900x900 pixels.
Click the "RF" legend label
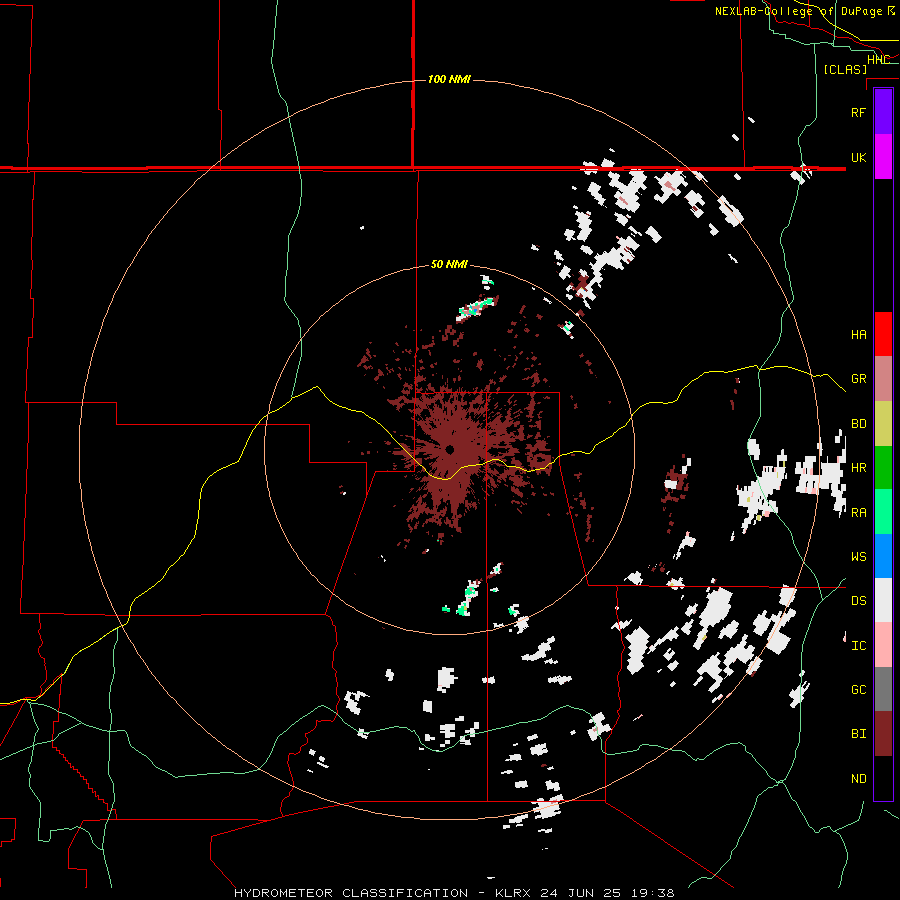[859, 112]
